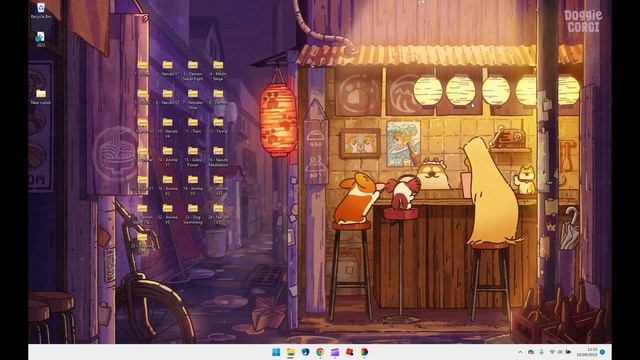Select the 19 - Anime V3 folder
Screen dimensions: 640x360
[x=193, y=185]
